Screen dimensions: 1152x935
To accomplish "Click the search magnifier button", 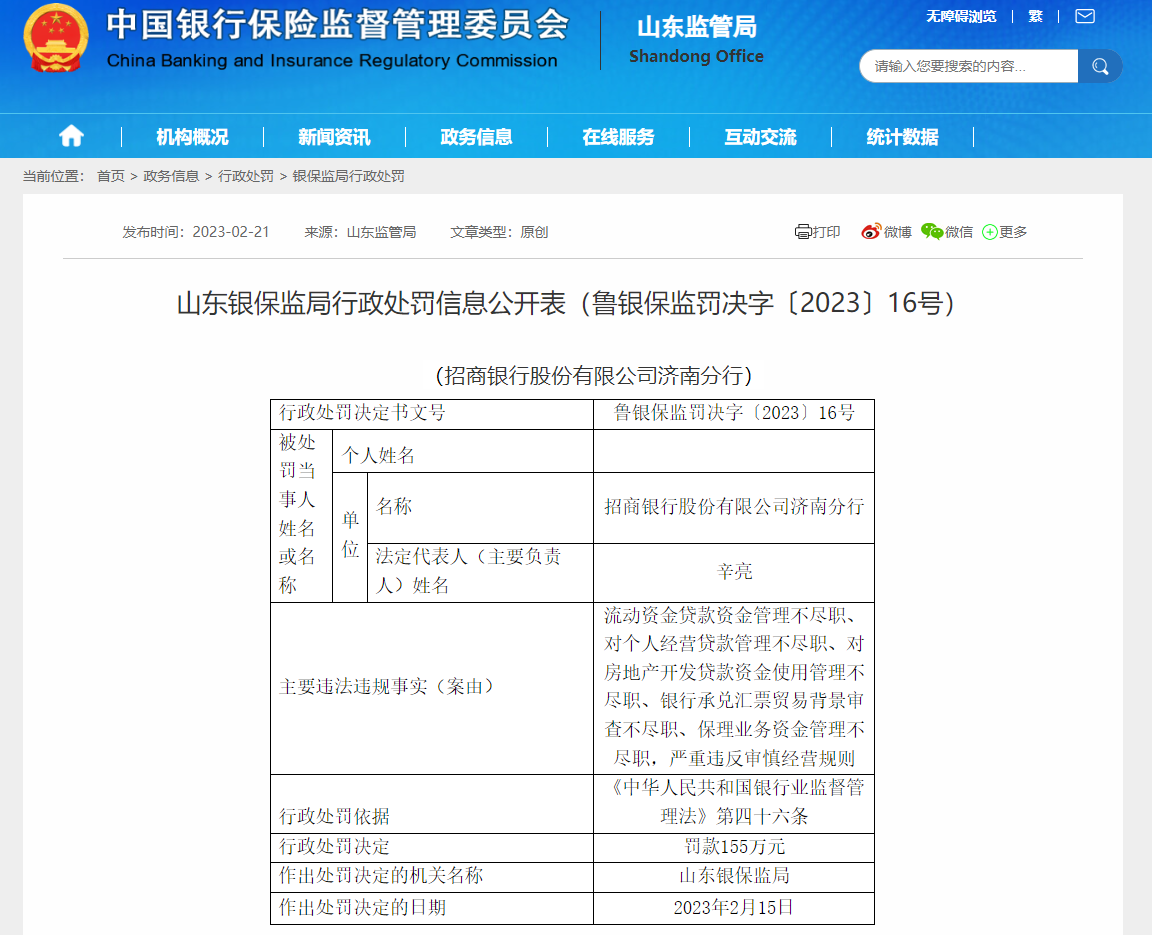I will click(x=1100, y=66).
